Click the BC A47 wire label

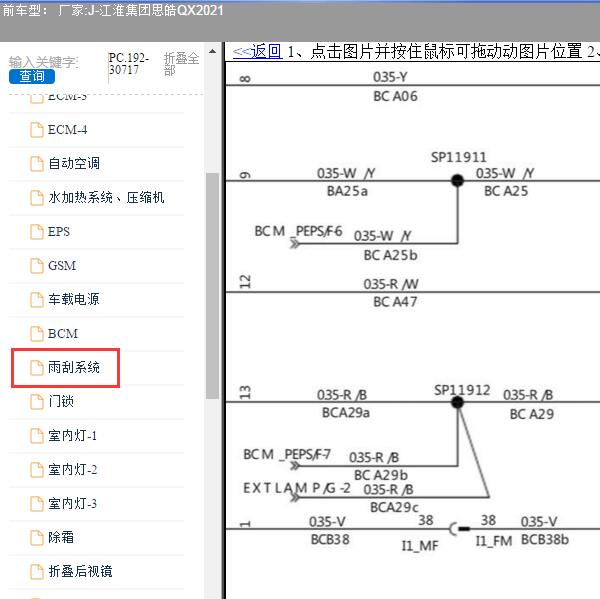pos(395,302)
